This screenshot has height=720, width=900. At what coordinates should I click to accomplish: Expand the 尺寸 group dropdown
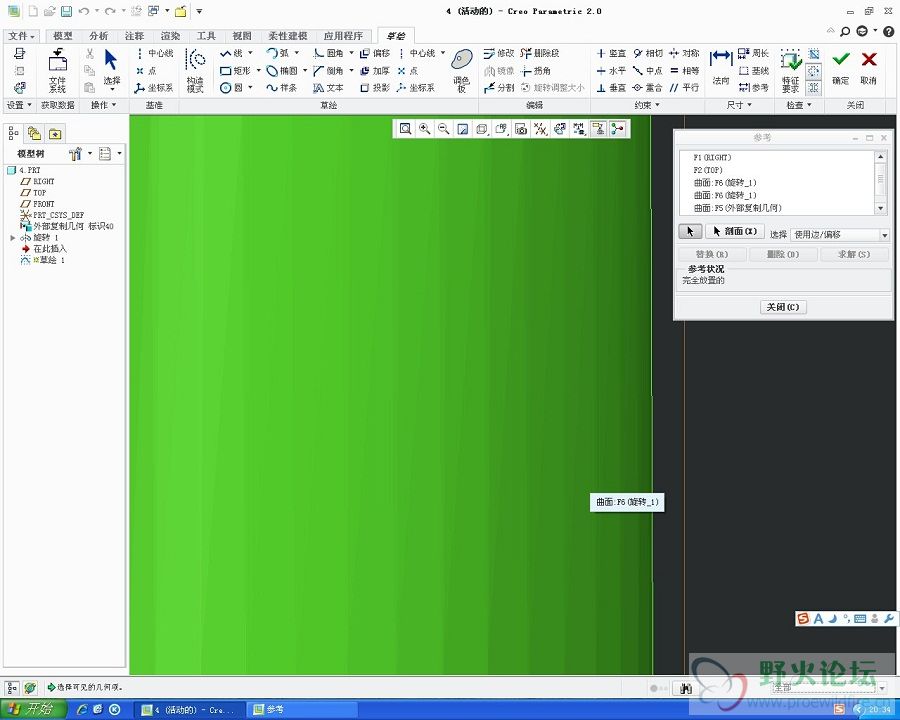[x=739, y=105]
